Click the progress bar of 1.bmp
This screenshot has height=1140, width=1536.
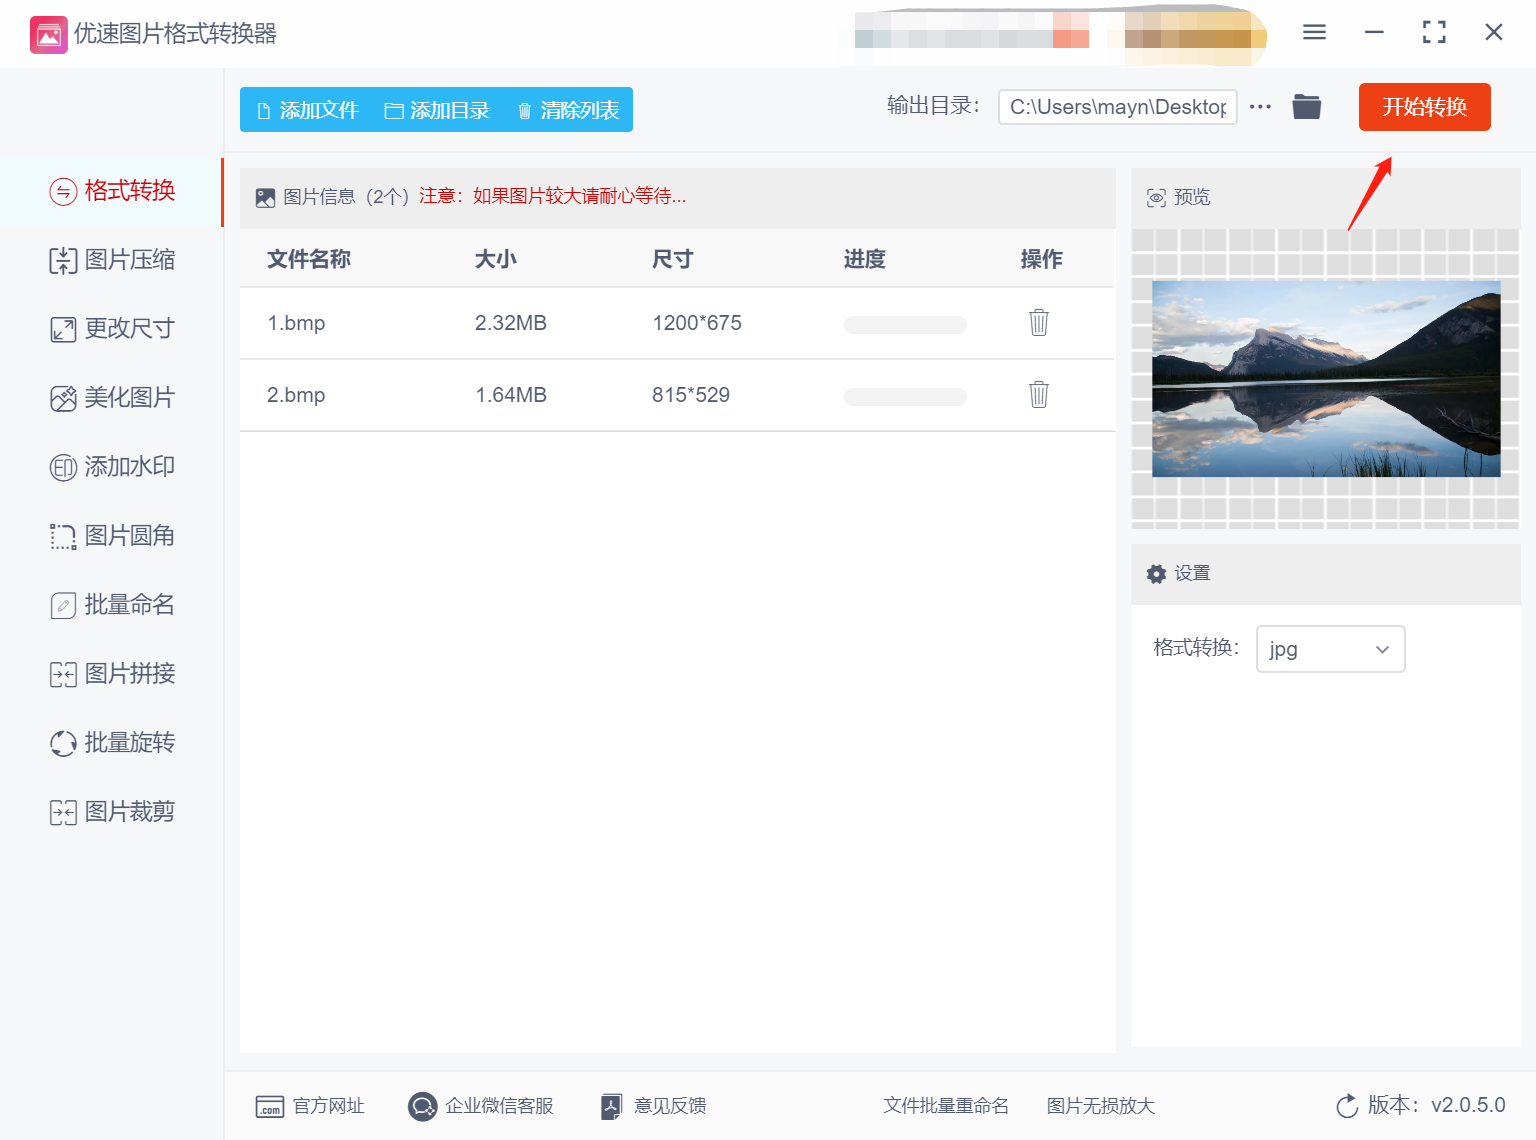coord(904,324)
